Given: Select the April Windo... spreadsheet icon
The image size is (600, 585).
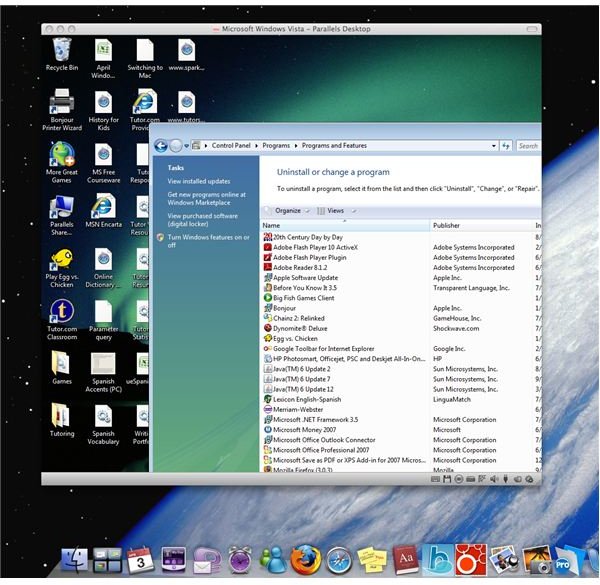Looking at the screenshot, I should [103, 59].
